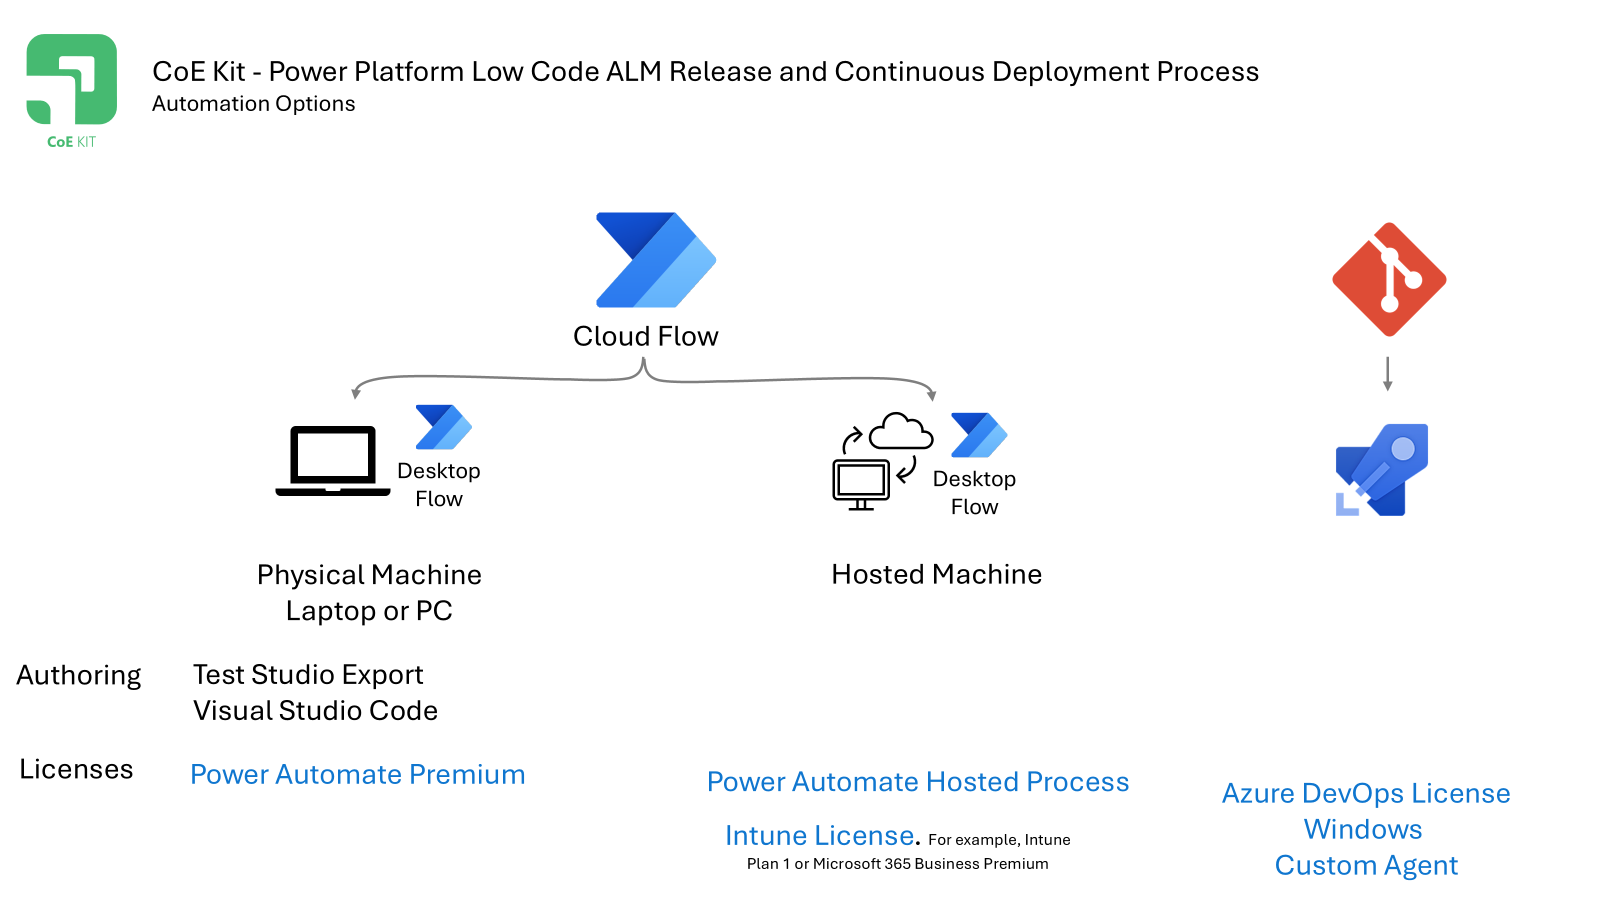1600x900 pixels.
Task: Click the Desktop Flow icon beside the laptop
Action: click(443, 427)
